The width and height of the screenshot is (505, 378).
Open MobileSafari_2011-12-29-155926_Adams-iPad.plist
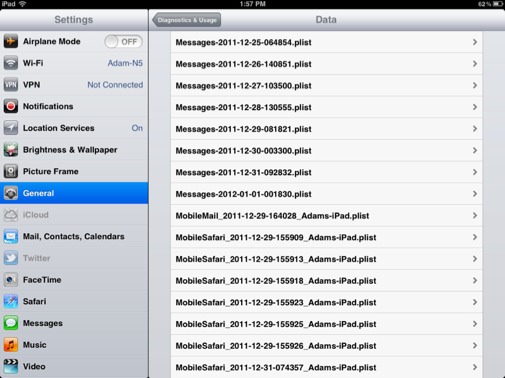click(x=326, y=346)
